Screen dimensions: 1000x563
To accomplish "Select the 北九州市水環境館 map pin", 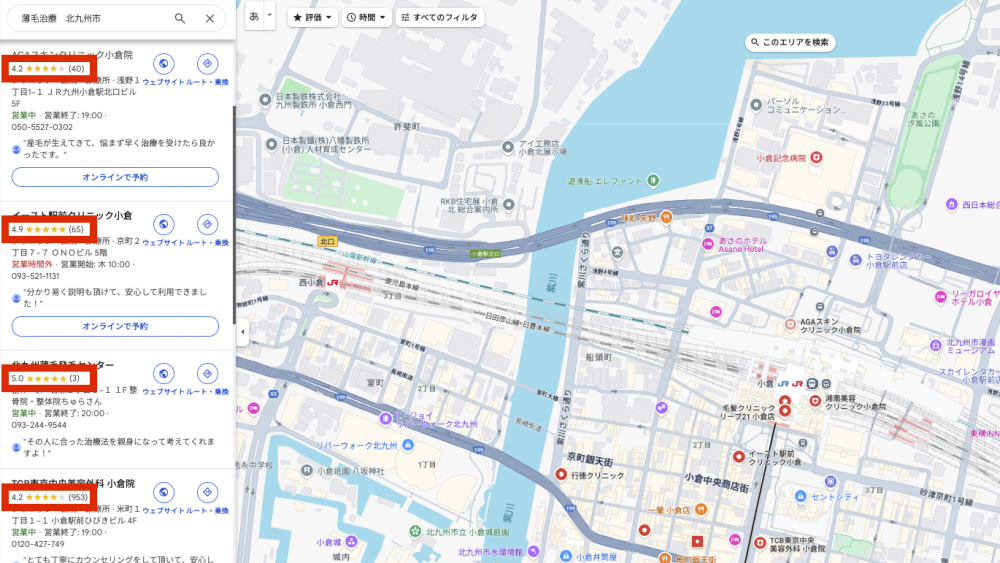I will pyautogui.click(x=533, y=552).
